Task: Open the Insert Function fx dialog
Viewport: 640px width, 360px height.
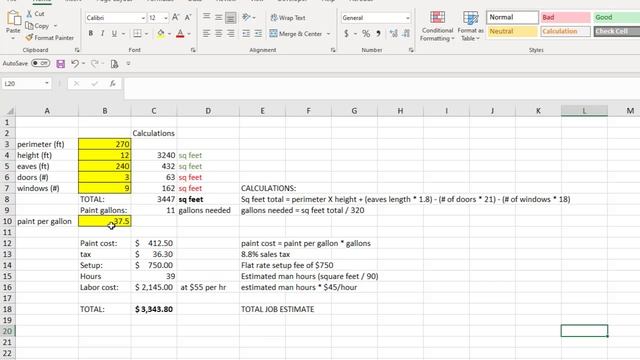Action: [112, 84]
